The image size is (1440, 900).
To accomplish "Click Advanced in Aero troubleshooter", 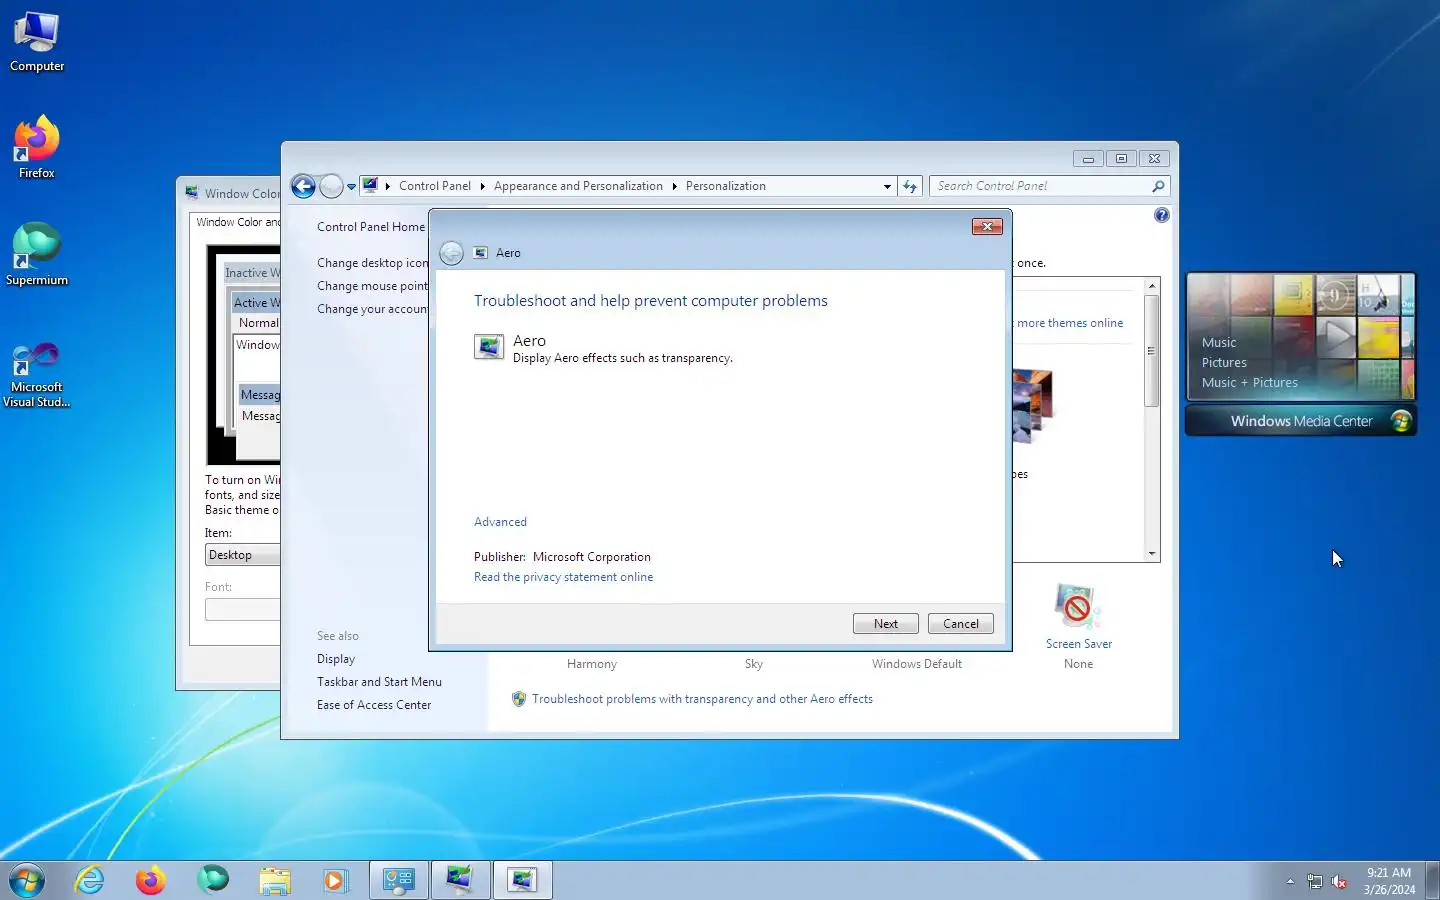I will pyautogui.click(x=500, y=522).
